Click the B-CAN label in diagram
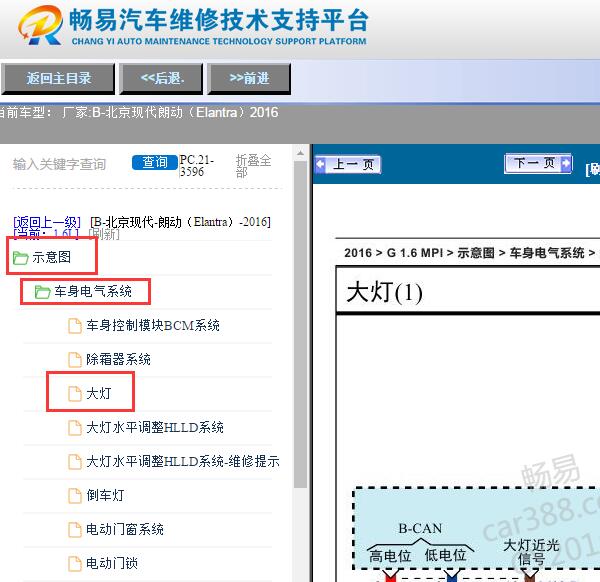The image size is (600, 582). [x=420, y=528]
